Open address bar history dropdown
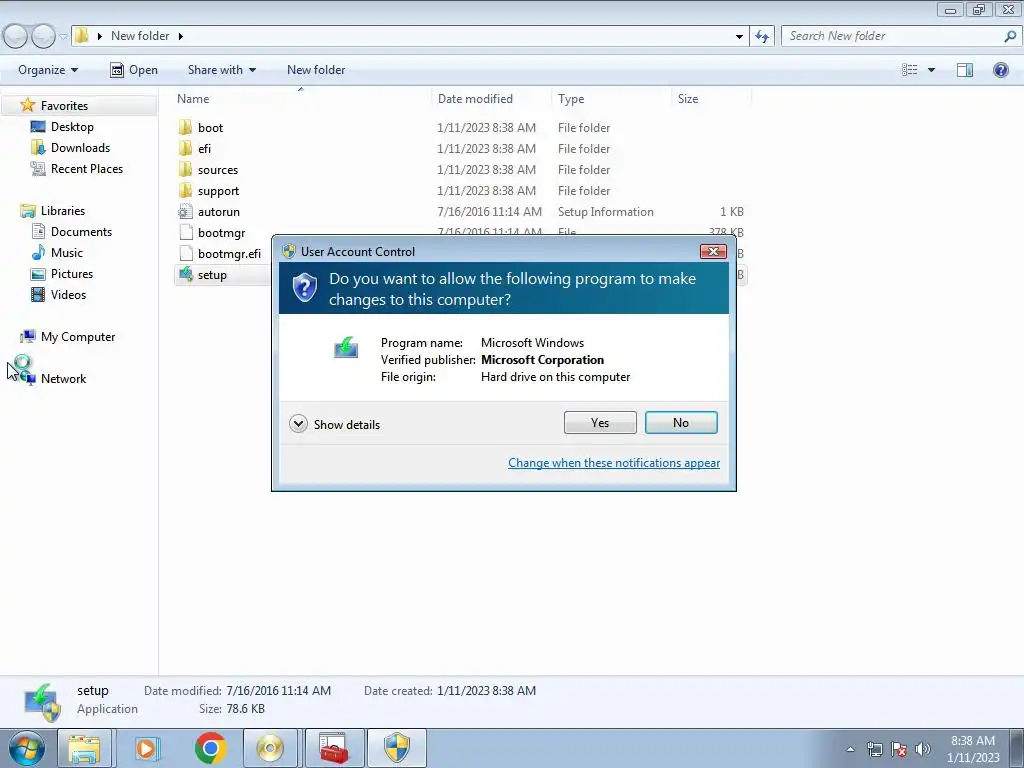Screen dimensions: 1024x768 coord(739,36)
